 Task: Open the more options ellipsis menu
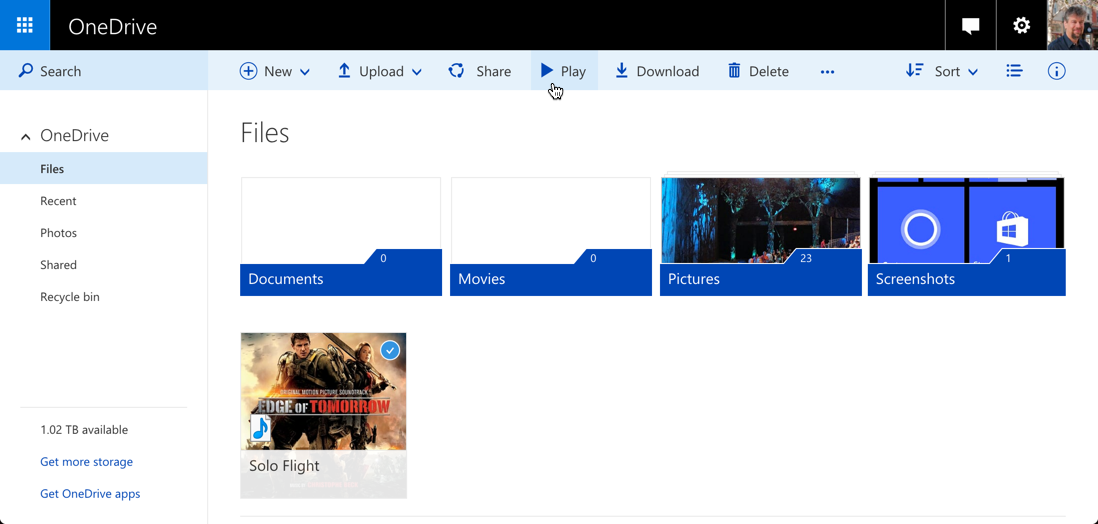pyautogui.click(x=827, y=71)
